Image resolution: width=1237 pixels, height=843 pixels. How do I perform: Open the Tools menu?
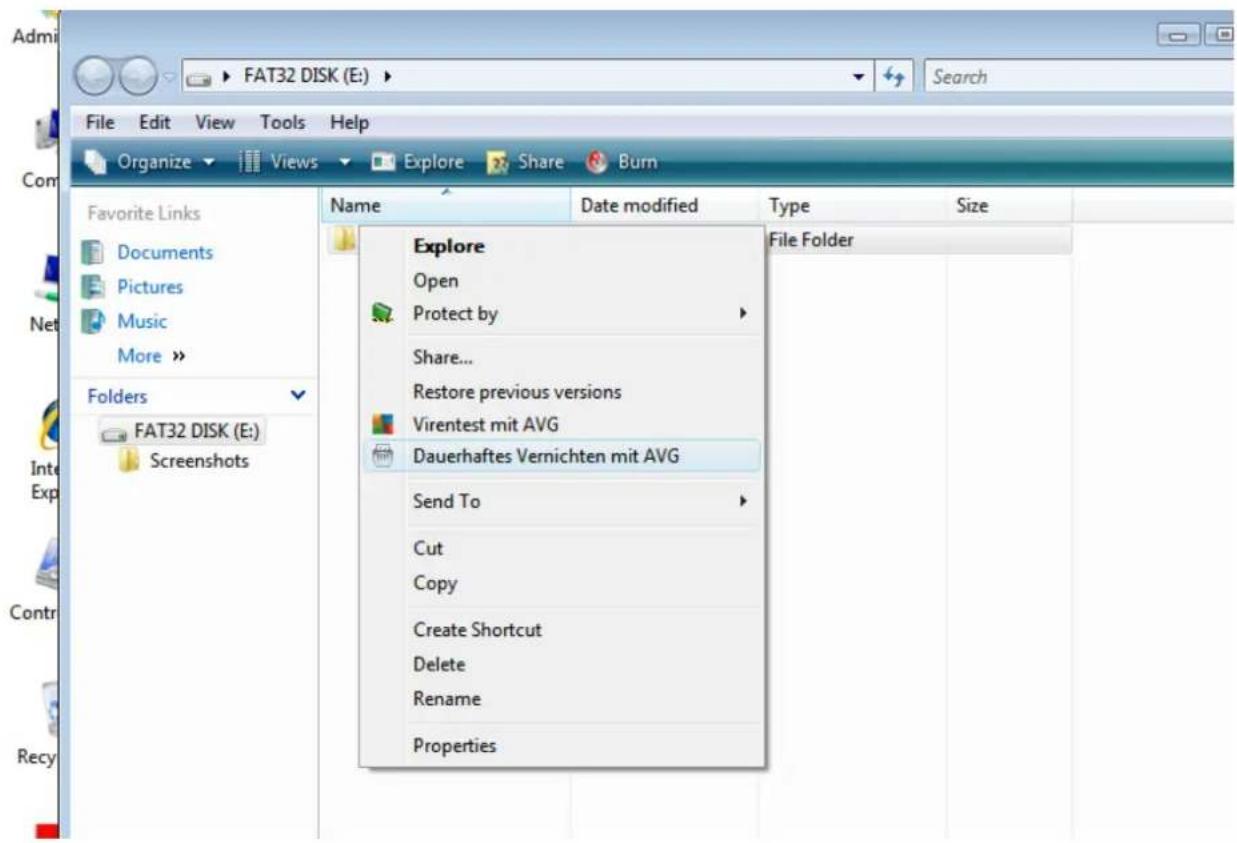point(283,123)
